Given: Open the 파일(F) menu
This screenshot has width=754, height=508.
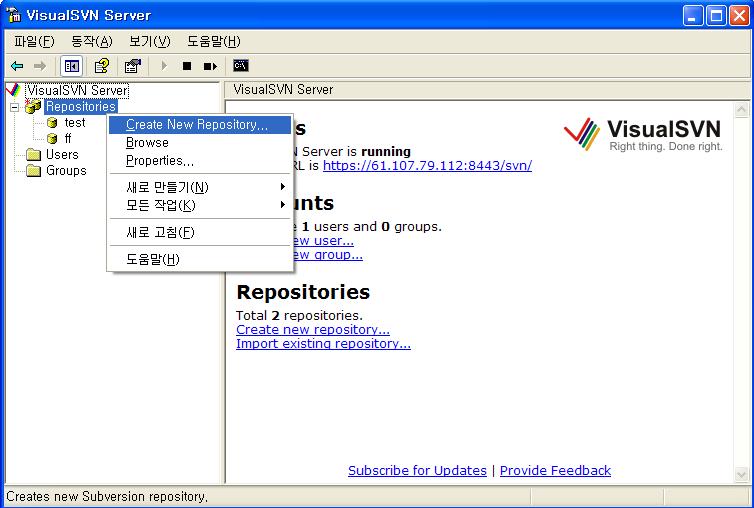Looking at the screenshot, I should [x=34, y=42].
